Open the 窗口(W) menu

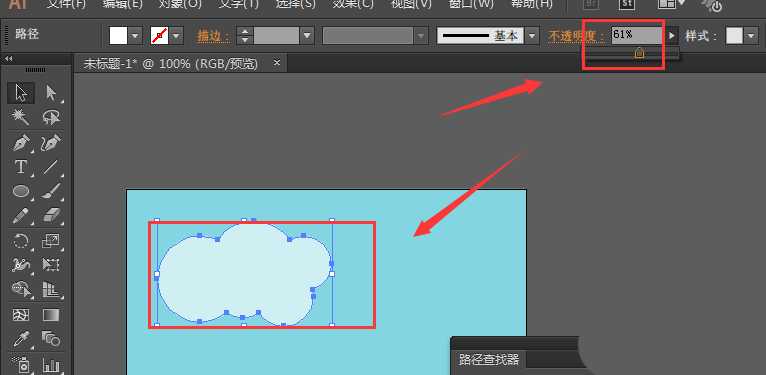pyautogui.click(x=470, y=4)
